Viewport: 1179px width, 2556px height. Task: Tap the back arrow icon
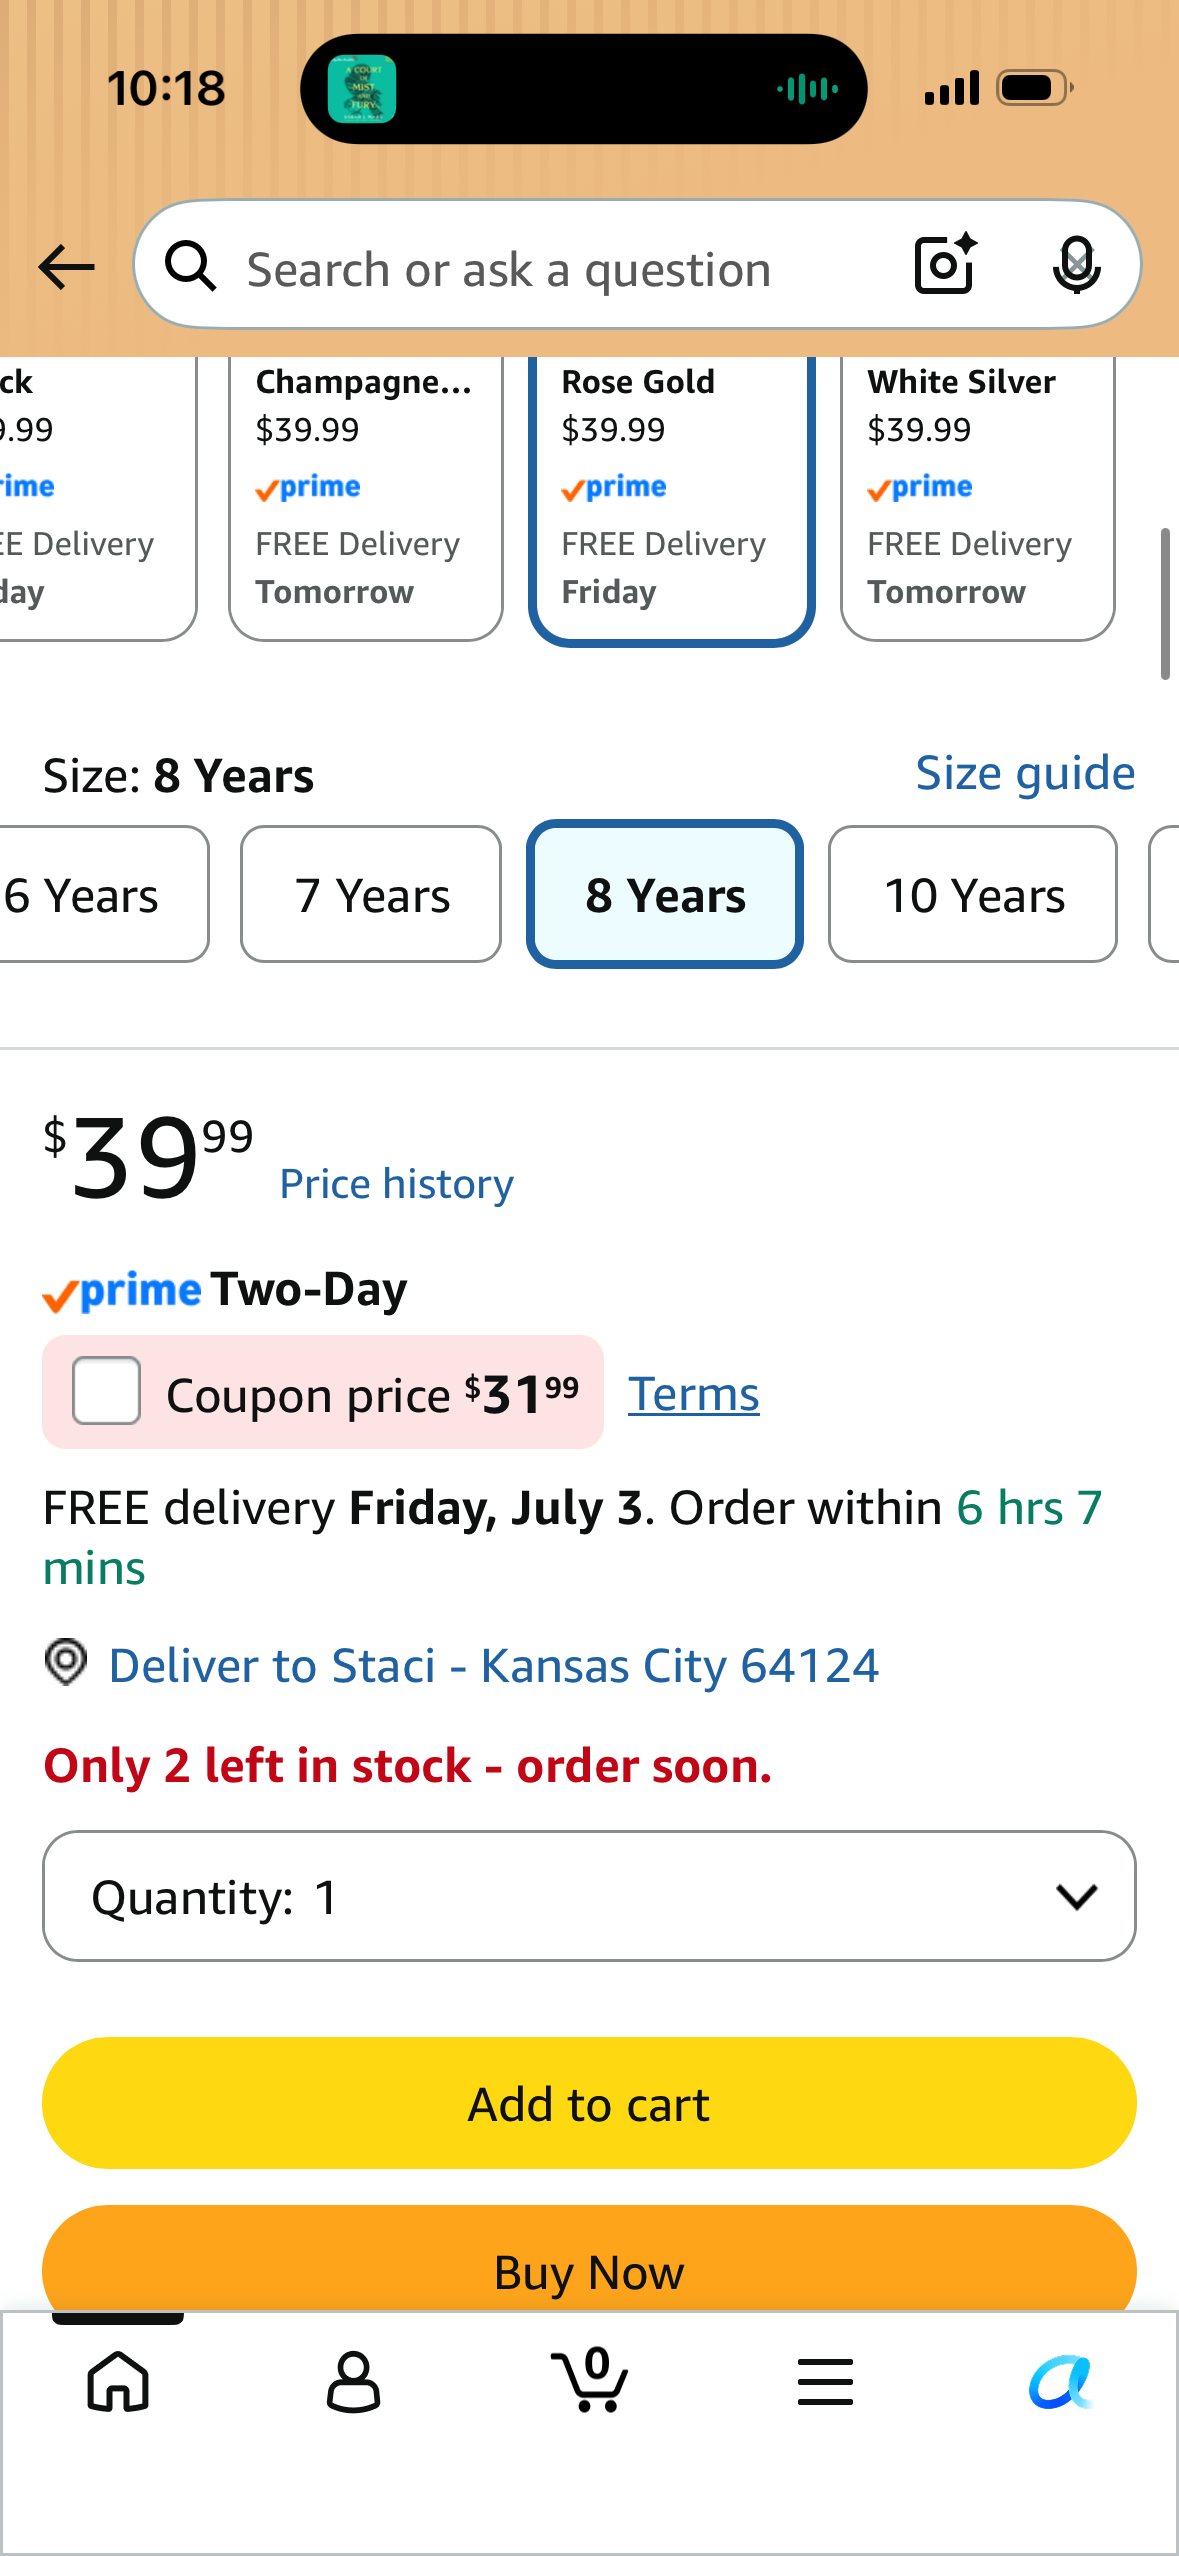click(x=66, y=267)
